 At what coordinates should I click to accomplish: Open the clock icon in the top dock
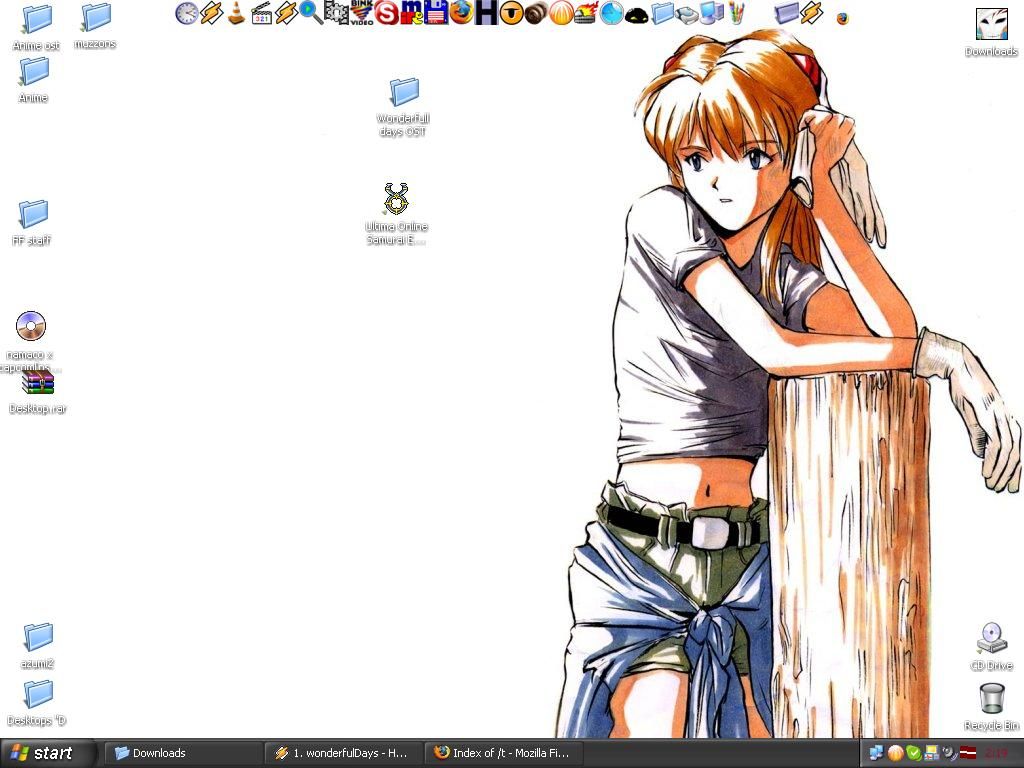187,13
